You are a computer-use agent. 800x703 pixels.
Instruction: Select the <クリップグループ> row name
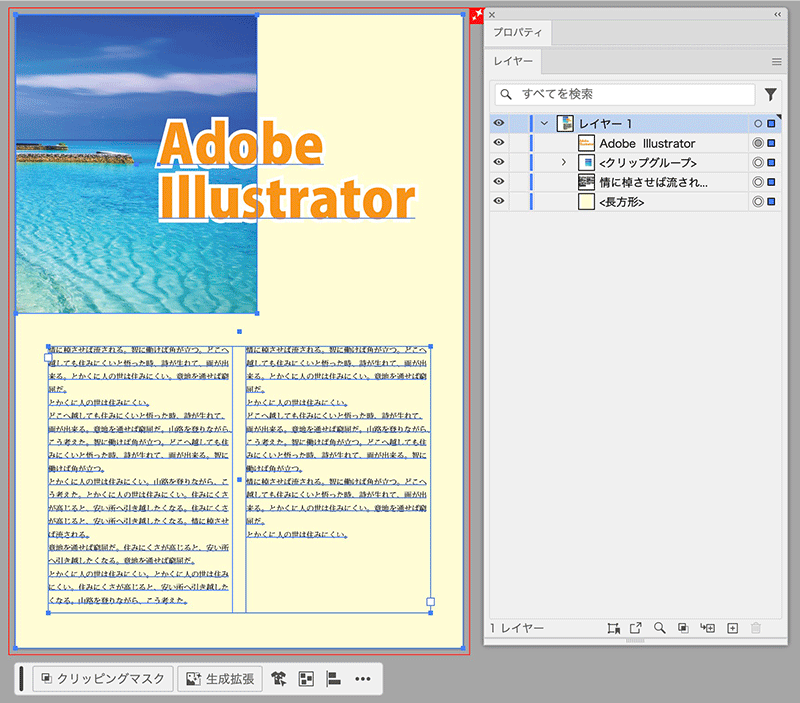648,163
